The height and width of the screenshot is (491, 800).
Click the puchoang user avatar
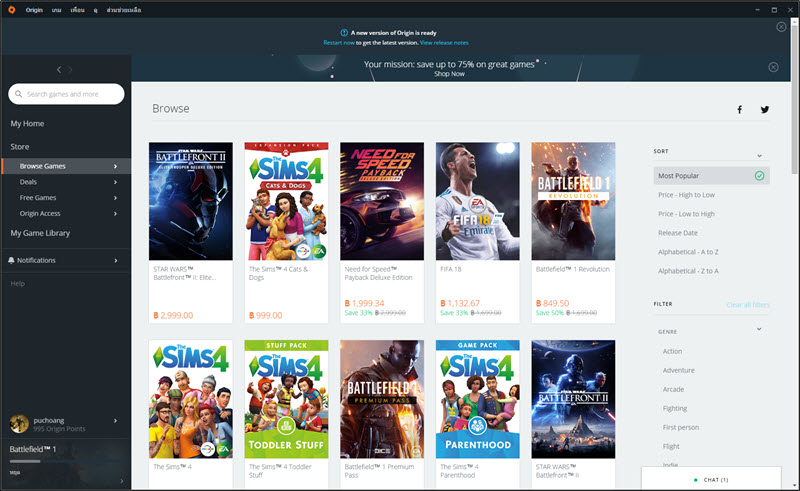click(x=19, y=424)
